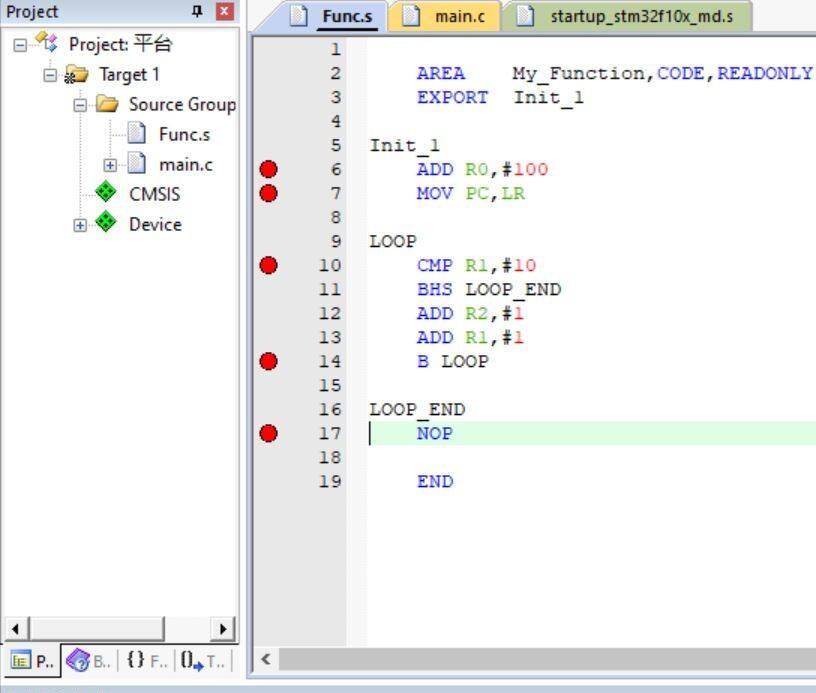The height and width of the screenshot is (693, 816).
Task: Select the Target 1 folder icon
Action: (76, 74)
